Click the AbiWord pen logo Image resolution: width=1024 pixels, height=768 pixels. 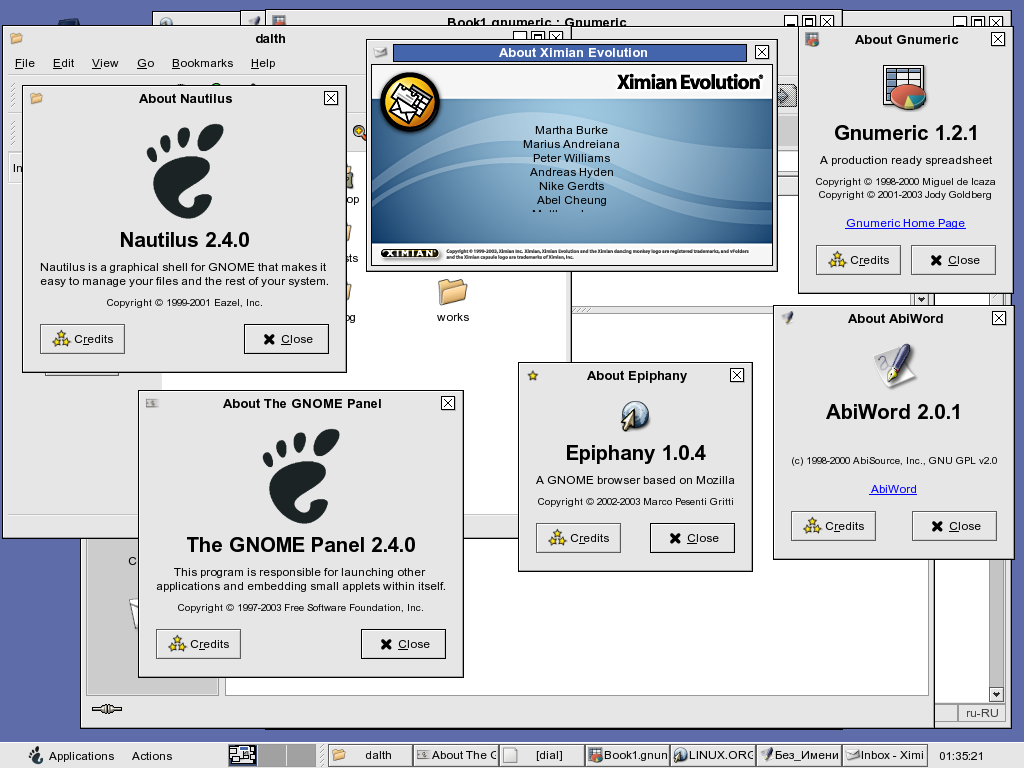(x=893, y=365)
